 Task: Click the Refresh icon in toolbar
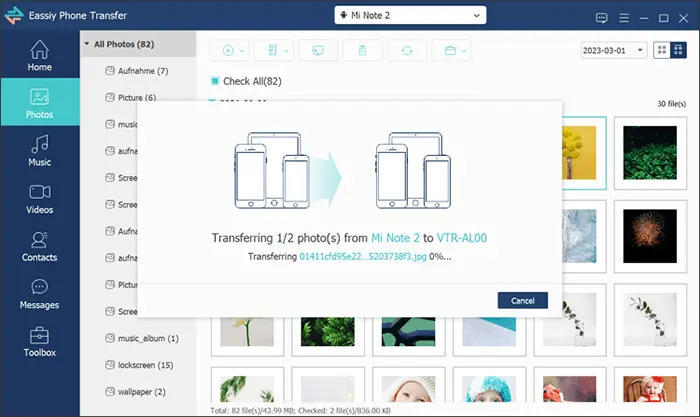pos(407,50)
